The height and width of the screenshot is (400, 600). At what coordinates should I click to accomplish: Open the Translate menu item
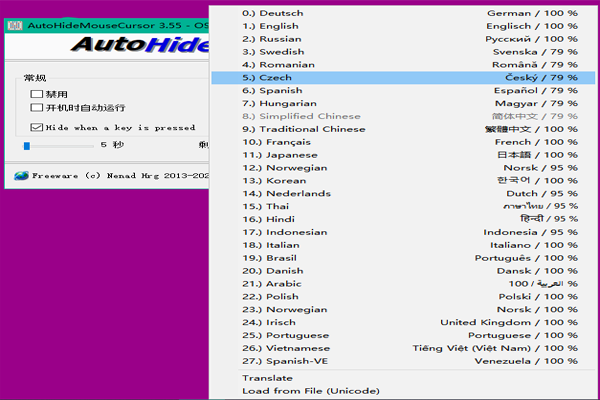coord(403,378)
